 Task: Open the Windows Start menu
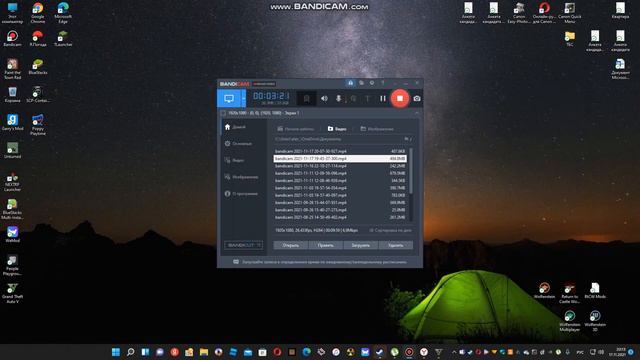click(116, 352)
